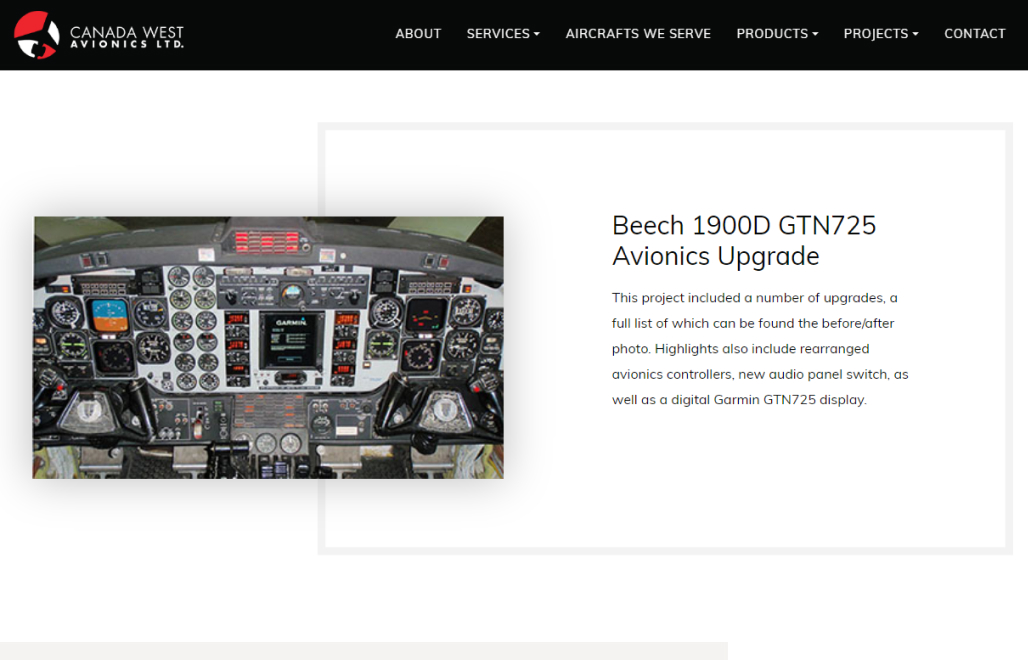Expand the Products dropdown menu
Image resolution: width=1028 pixels, height=660 pixels.
click(x=777, y=34)
